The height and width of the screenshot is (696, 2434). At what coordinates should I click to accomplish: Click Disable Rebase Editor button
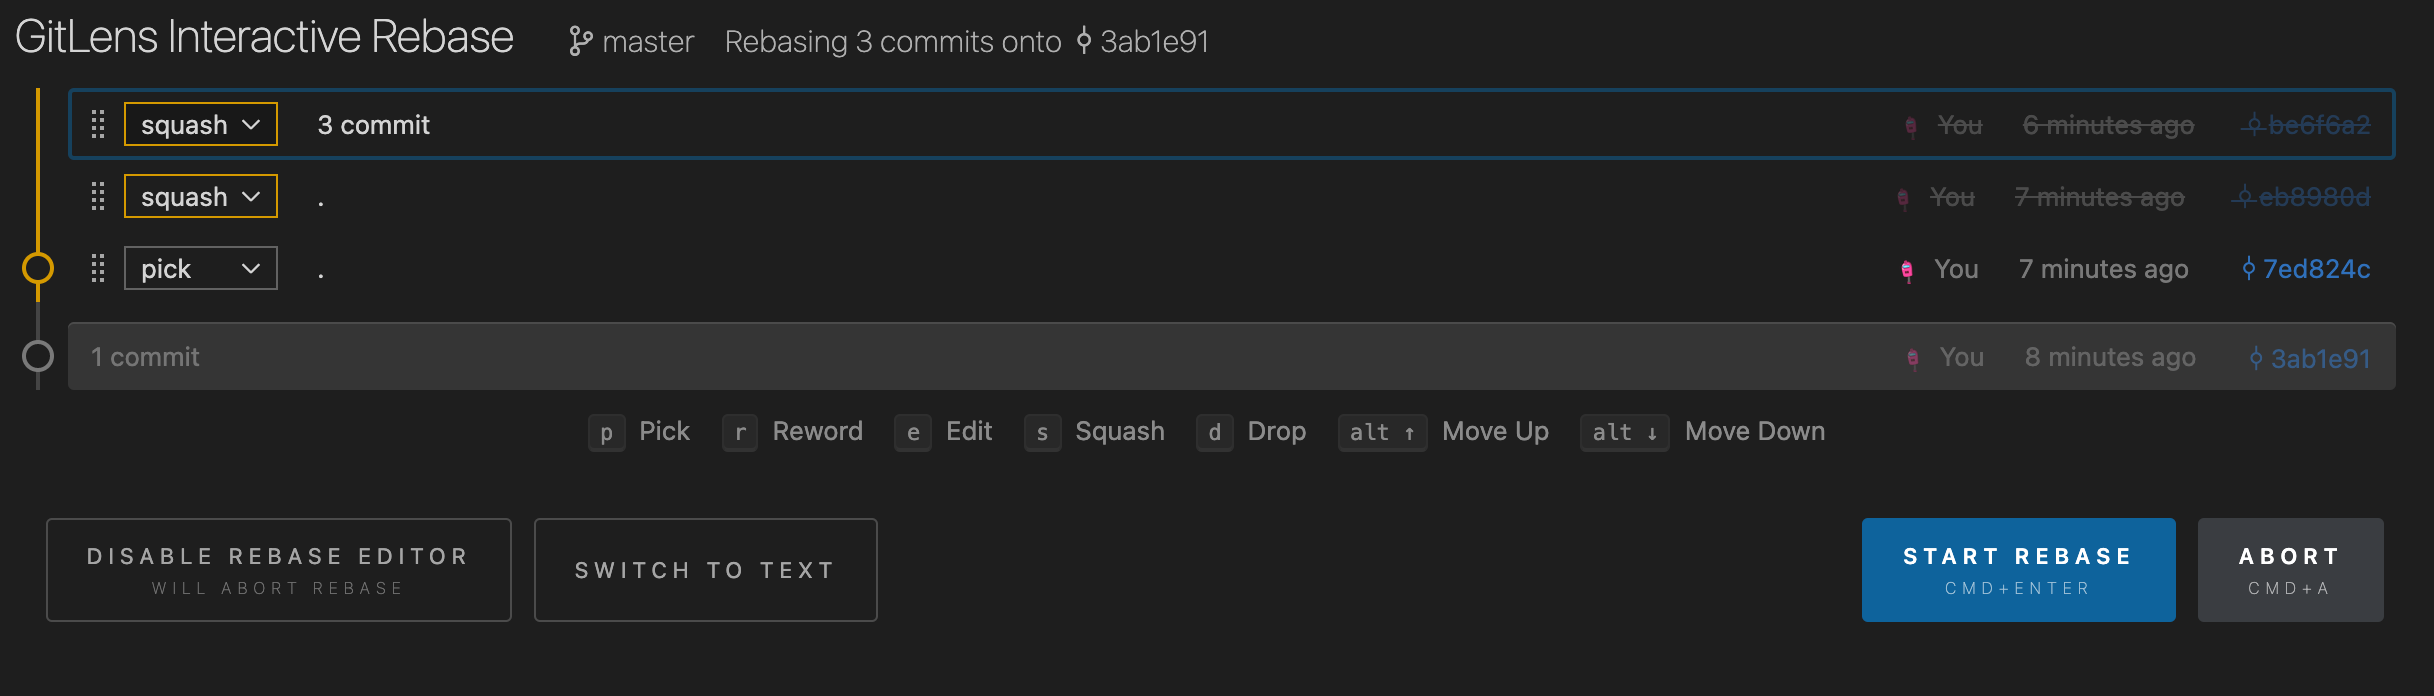coord(278,570)
